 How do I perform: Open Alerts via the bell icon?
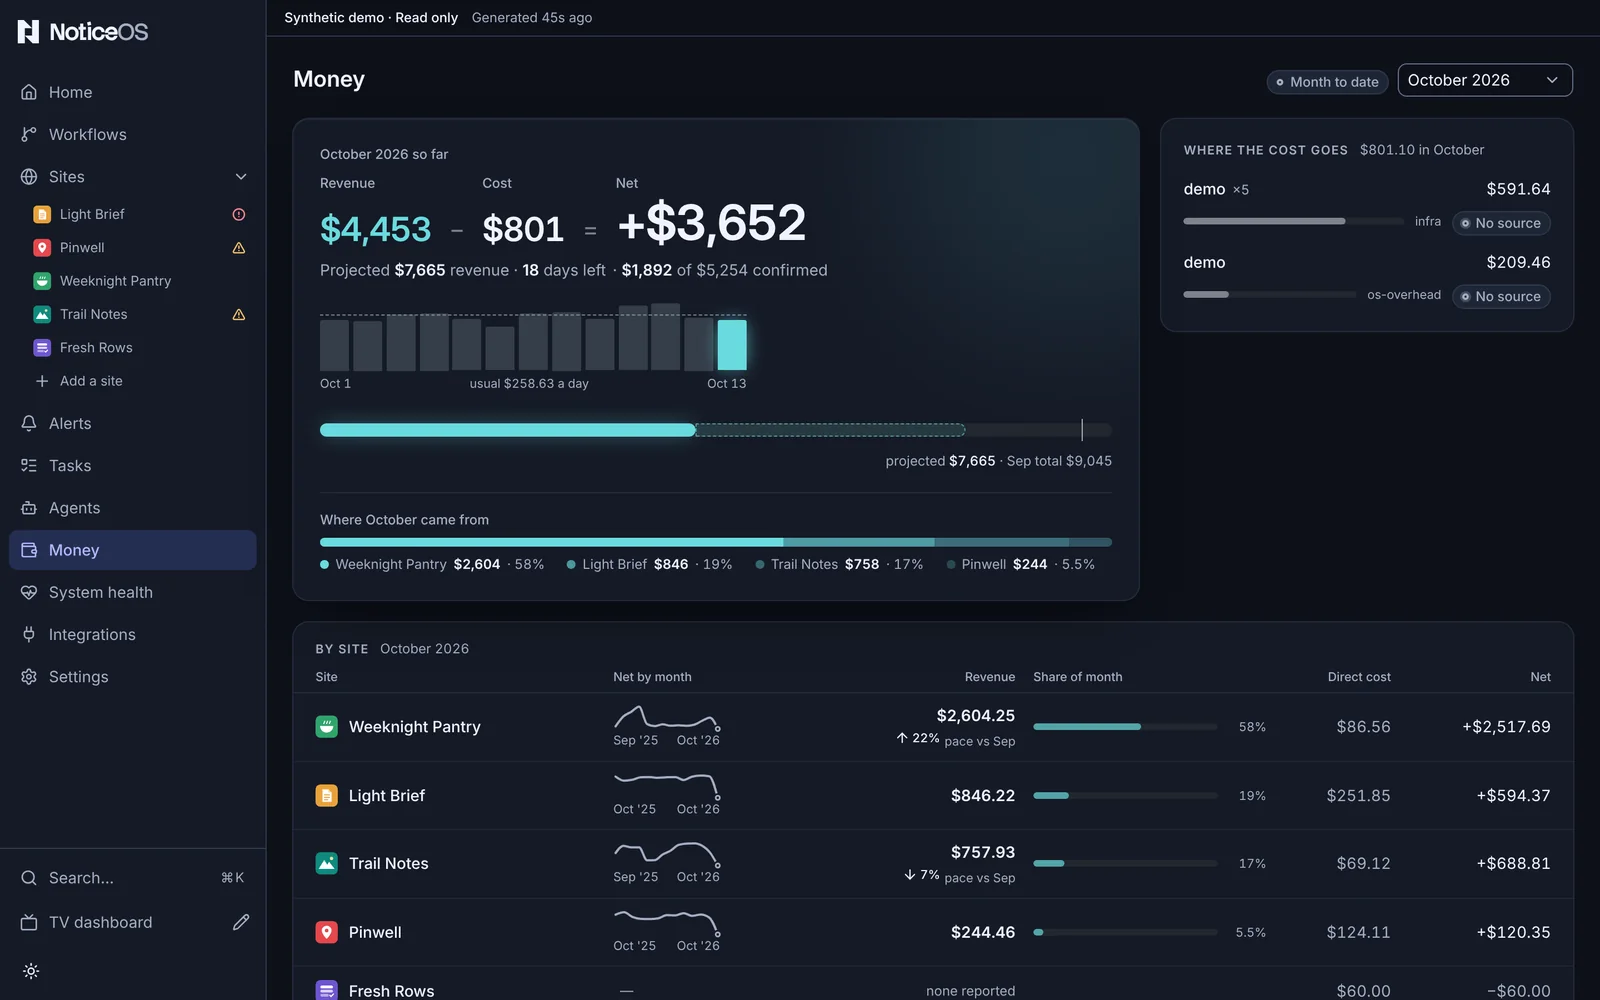29,423
